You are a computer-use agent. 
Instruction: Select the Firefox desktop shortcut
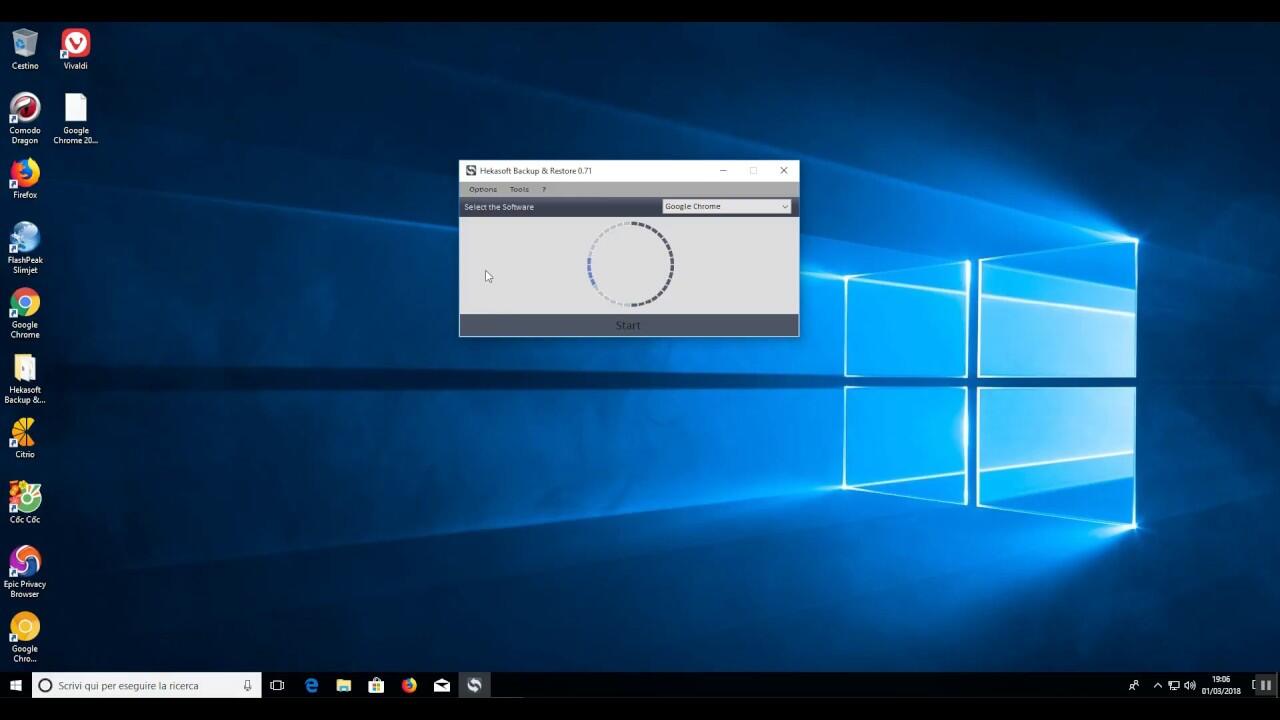[x=25, y=179]
